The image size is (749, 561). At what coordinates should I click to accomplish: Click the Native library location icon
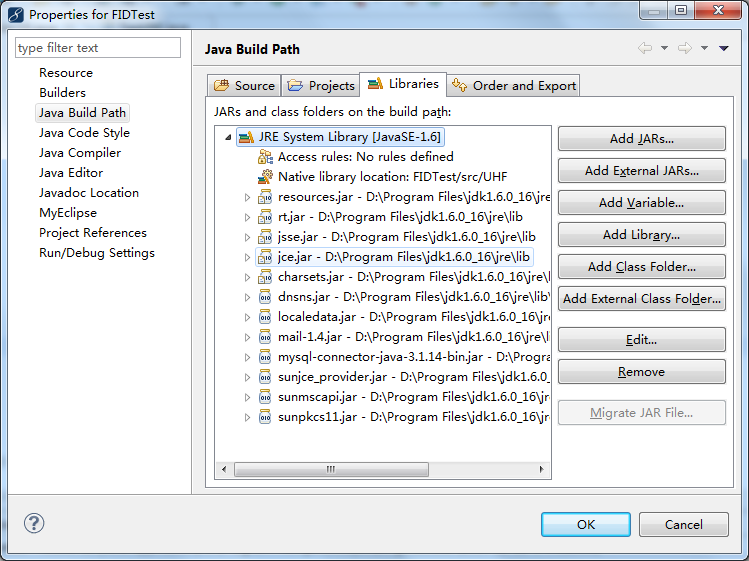point(265,177)
